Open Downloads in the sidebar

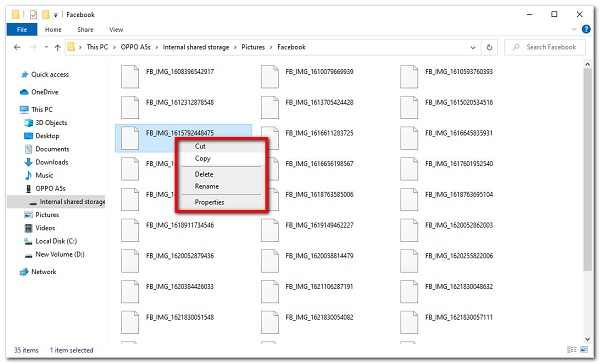tap(46, 162)
